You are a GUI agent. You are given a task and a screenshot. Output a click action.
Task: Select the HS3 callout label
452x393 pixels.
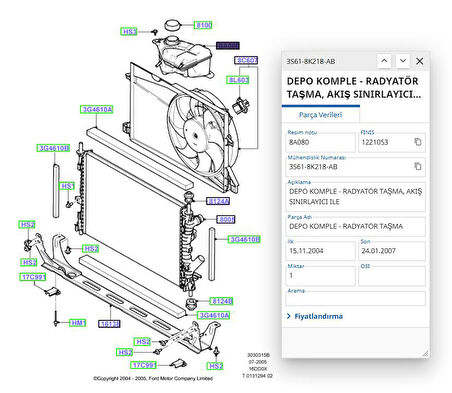click(129, 32)
